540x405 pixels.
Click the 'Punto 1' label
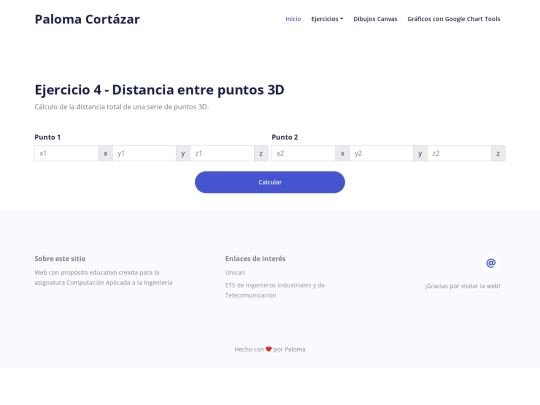click(x=48, y=137)
